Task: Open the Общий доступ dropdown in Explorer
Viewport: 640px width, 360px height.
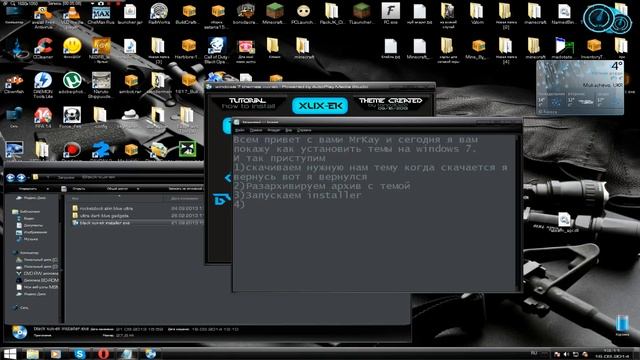Action: [122, 189]
